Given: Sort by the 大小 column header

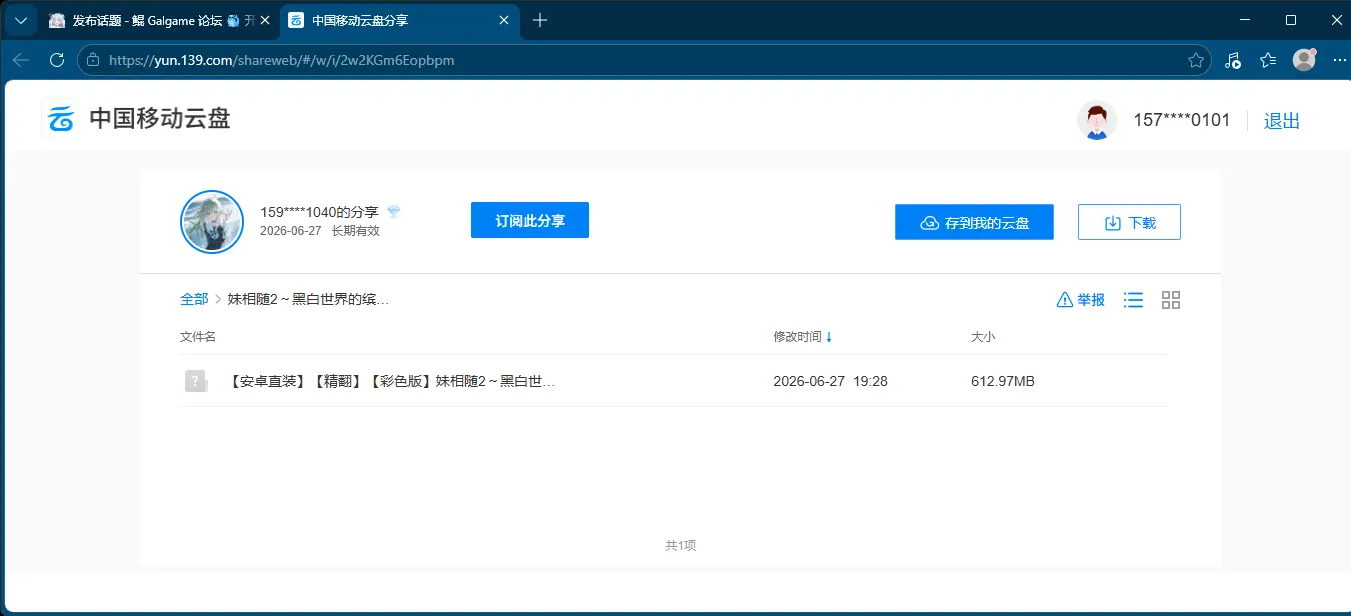Looking at the screenshot, I should point(983,337).
